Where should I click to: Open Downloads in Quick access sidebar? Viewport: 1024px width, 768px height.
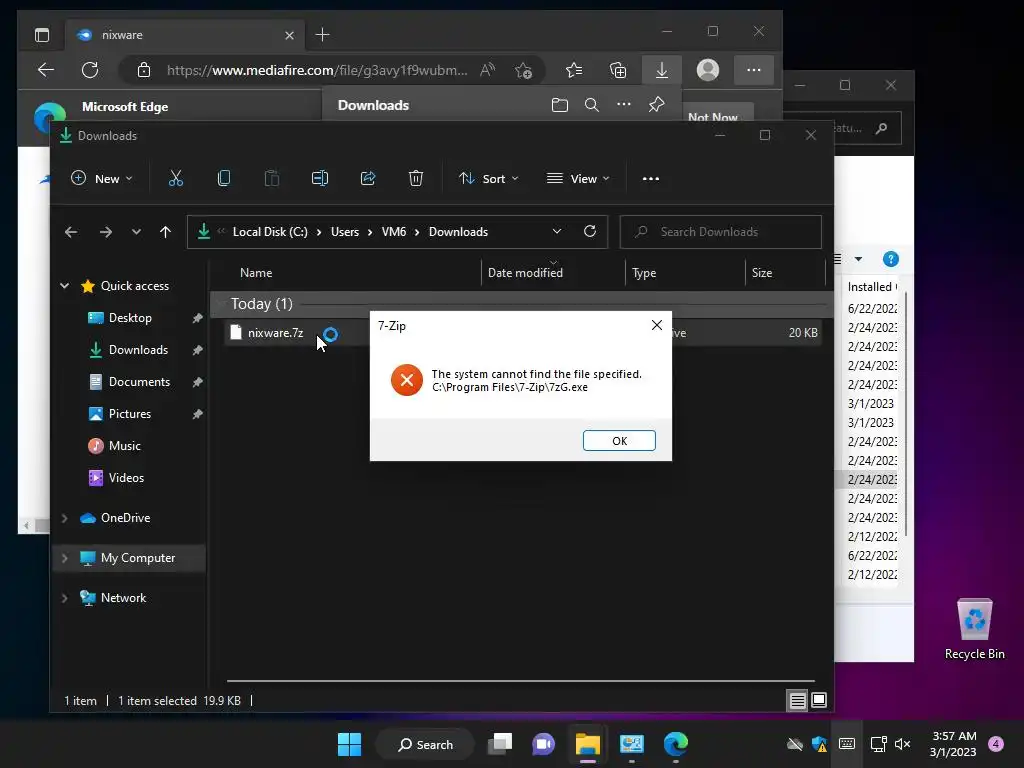click(x=138, y=350)
